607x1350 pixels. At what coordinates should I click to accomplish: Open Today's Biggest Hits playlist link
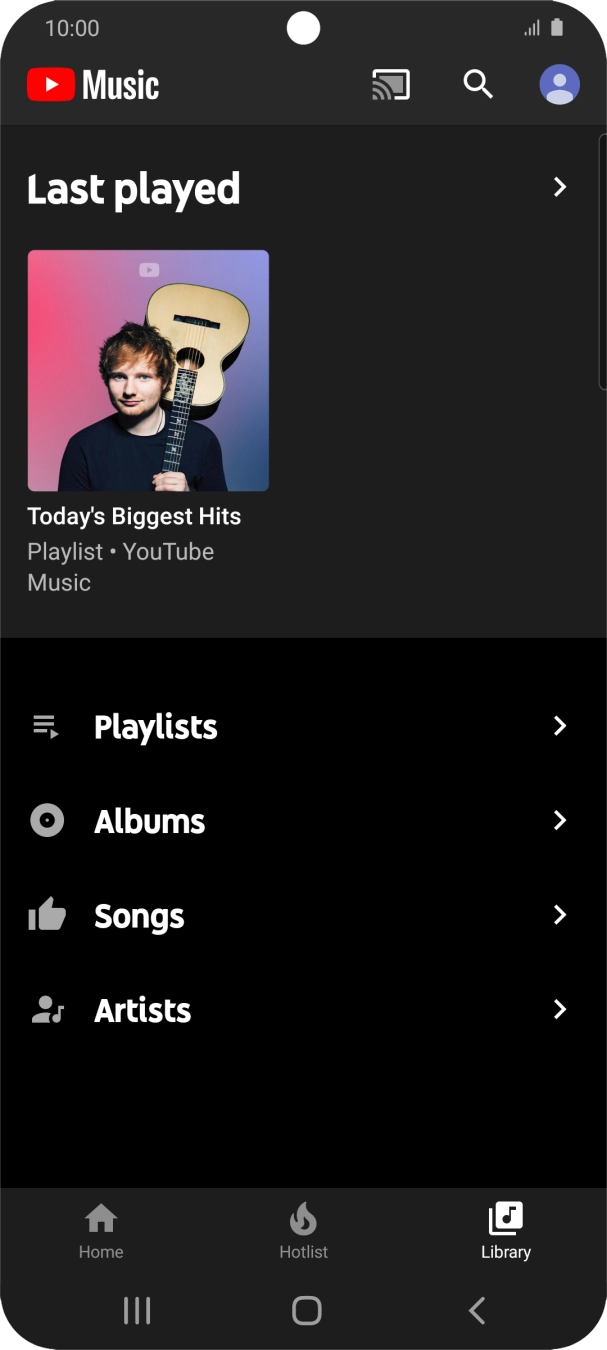[x=134, y=516]
